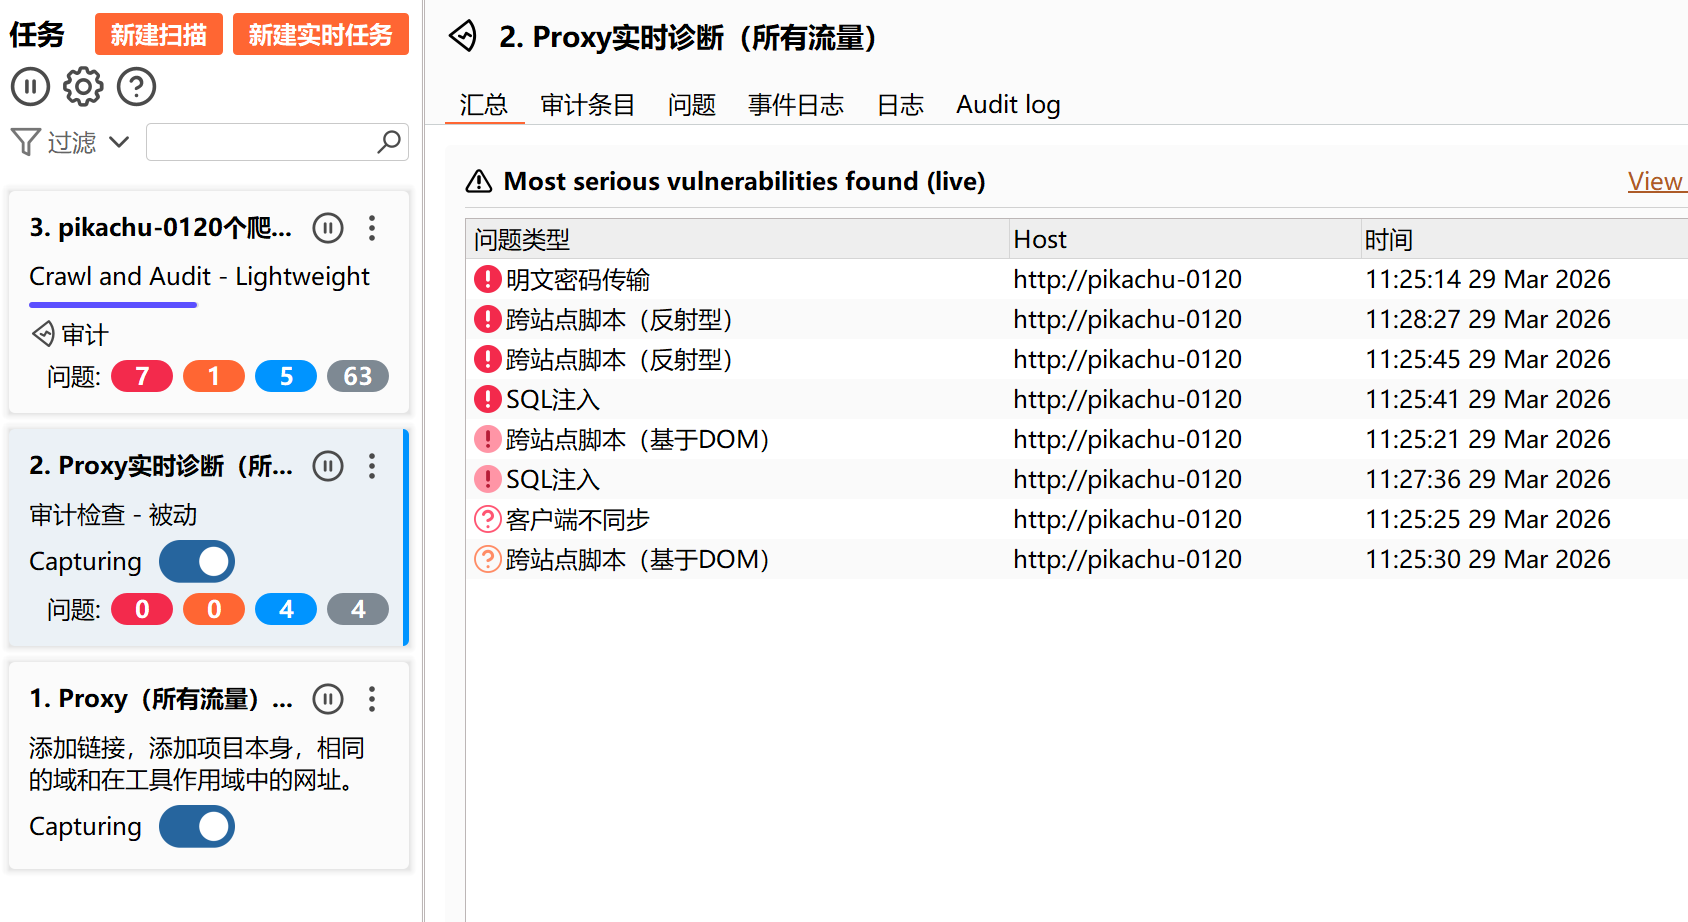This screenshot has width=1688, height=922.
Task: Open the three-dot menu for task 2
Action: pyautogui.click(x=372, y=466)
